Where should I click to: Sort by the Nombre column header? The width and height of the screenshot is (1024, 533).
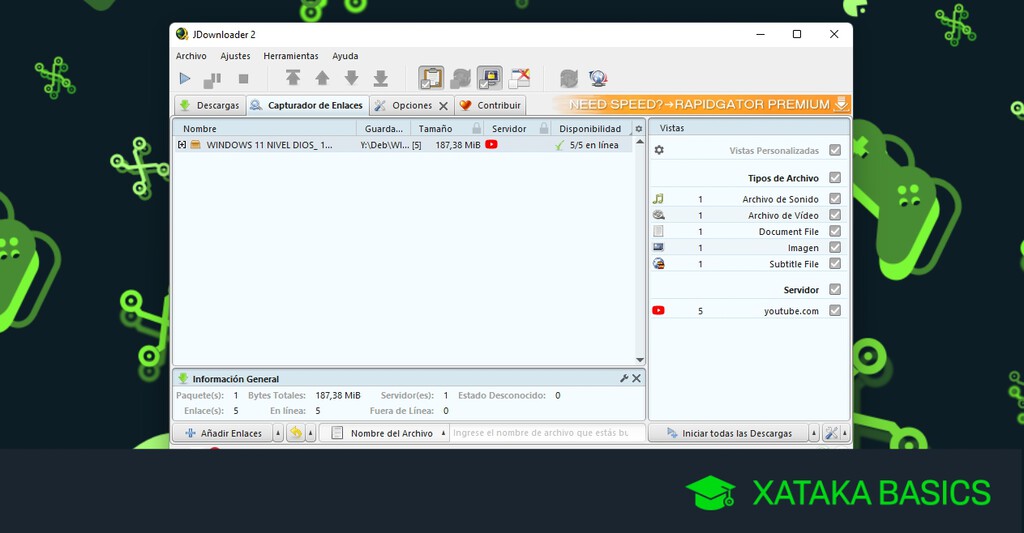(x=264, y=129)
